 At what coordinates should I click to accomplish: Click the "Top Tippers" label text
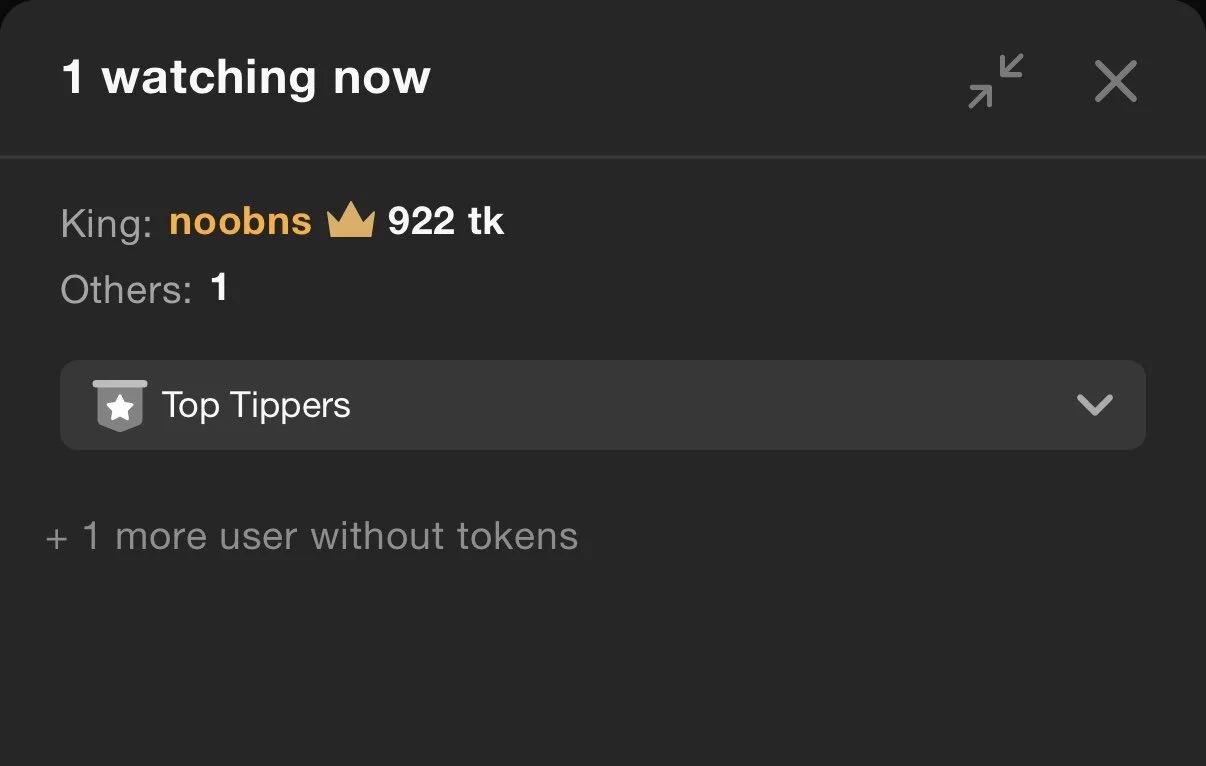(x=256, y=405)
